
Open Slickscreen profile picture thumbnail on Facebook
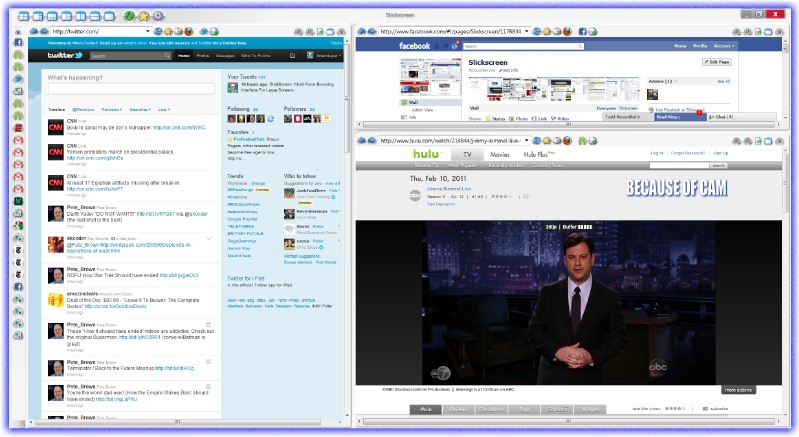[431, 77]
